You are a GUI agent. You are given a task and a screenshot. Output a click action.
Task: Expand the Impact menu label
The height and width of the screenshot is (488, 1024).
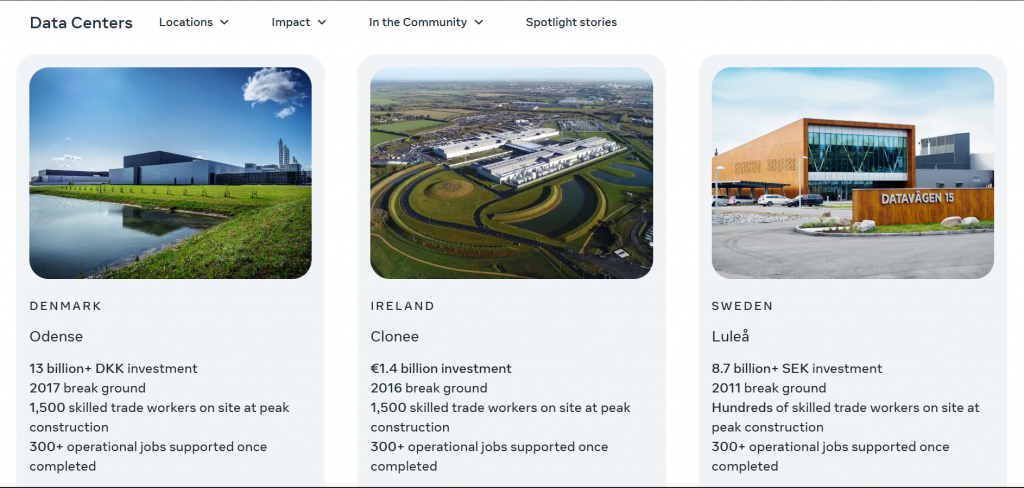[291, 22]
